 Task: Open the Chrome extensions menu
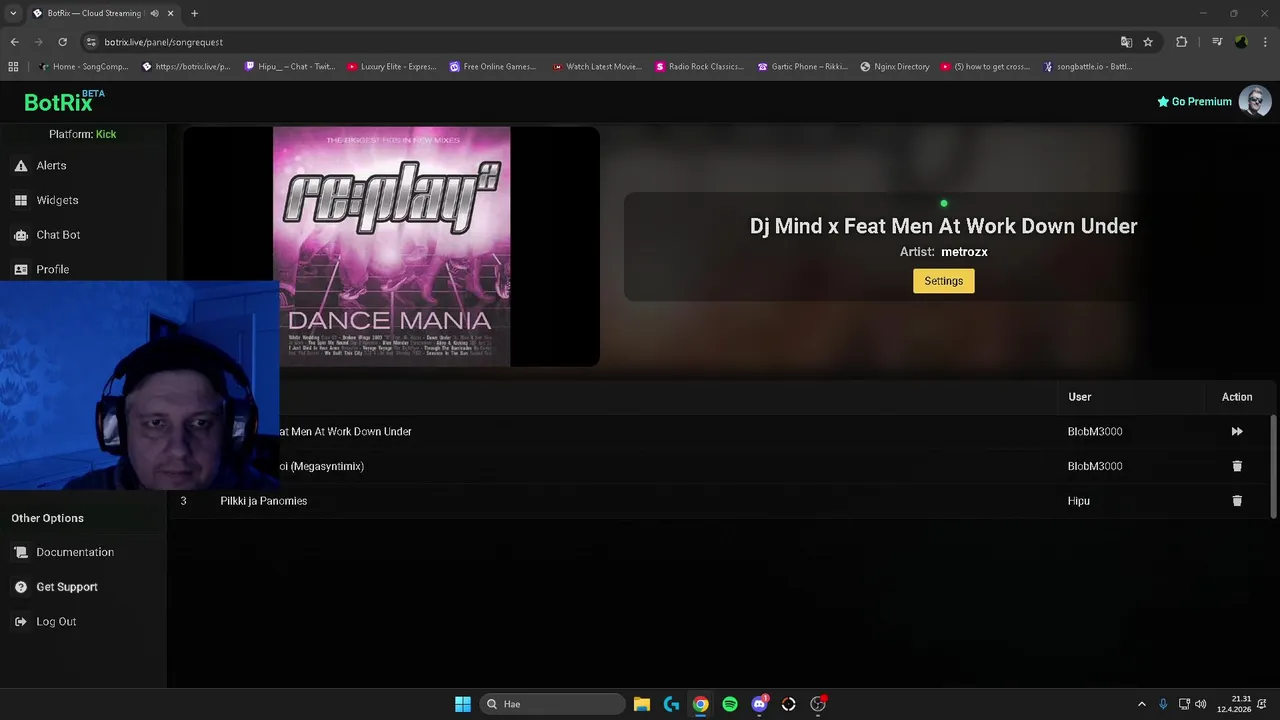[x=1182, y=42]
